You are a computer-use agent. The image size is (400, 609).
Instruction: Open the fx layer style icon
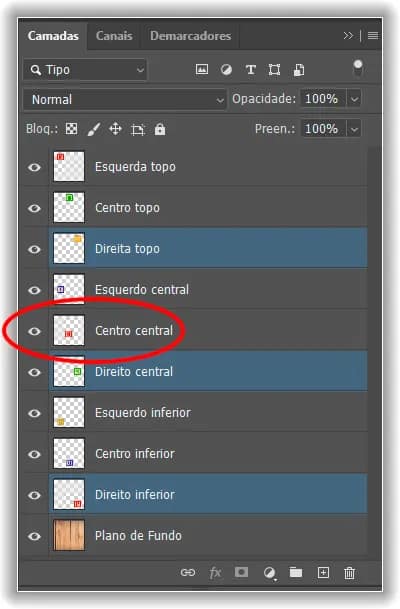215,572
